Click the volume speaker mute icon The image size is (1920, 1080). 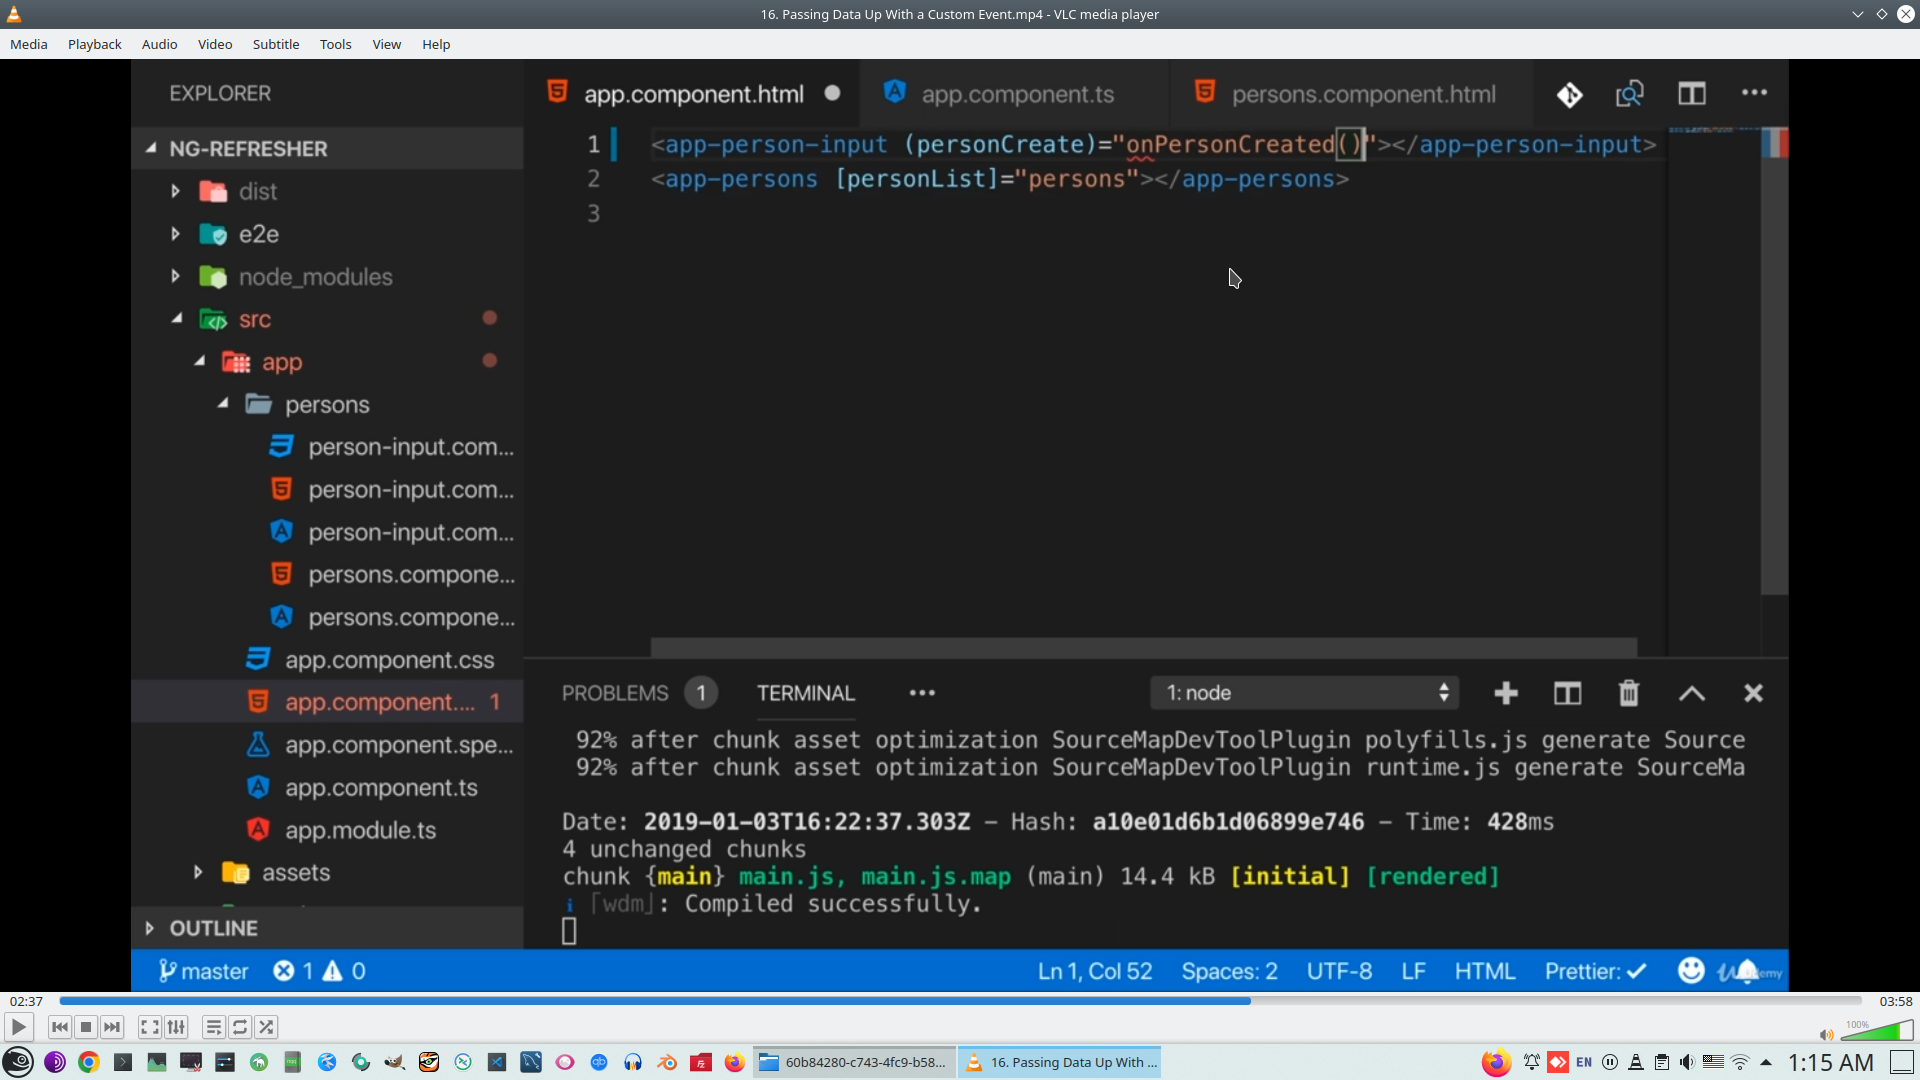click(x=1826, y=1035)
